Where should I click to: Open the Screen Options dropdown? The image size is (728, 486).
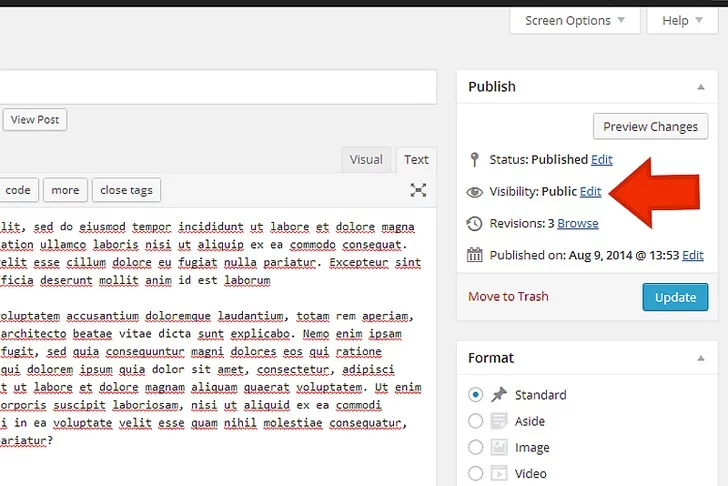click(x=574, y=20)
